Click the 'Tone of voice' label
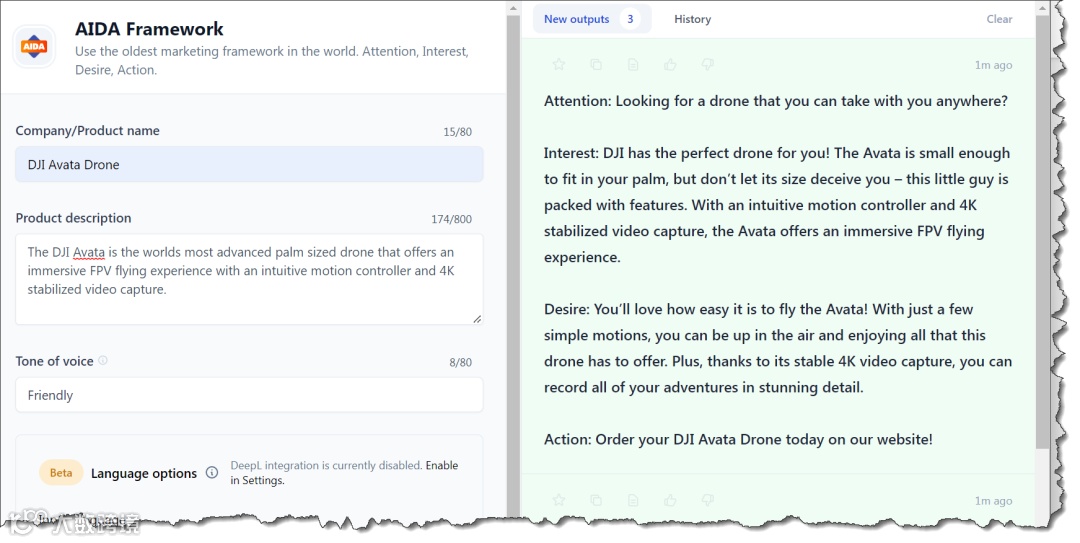1080x543 pixels. click(54, 361)
